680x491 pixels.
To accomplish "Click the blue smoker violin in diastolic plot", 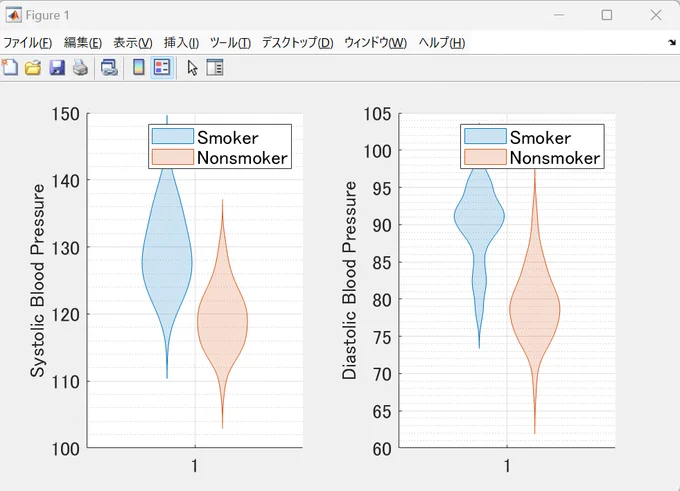I will (x=479, y=216).
